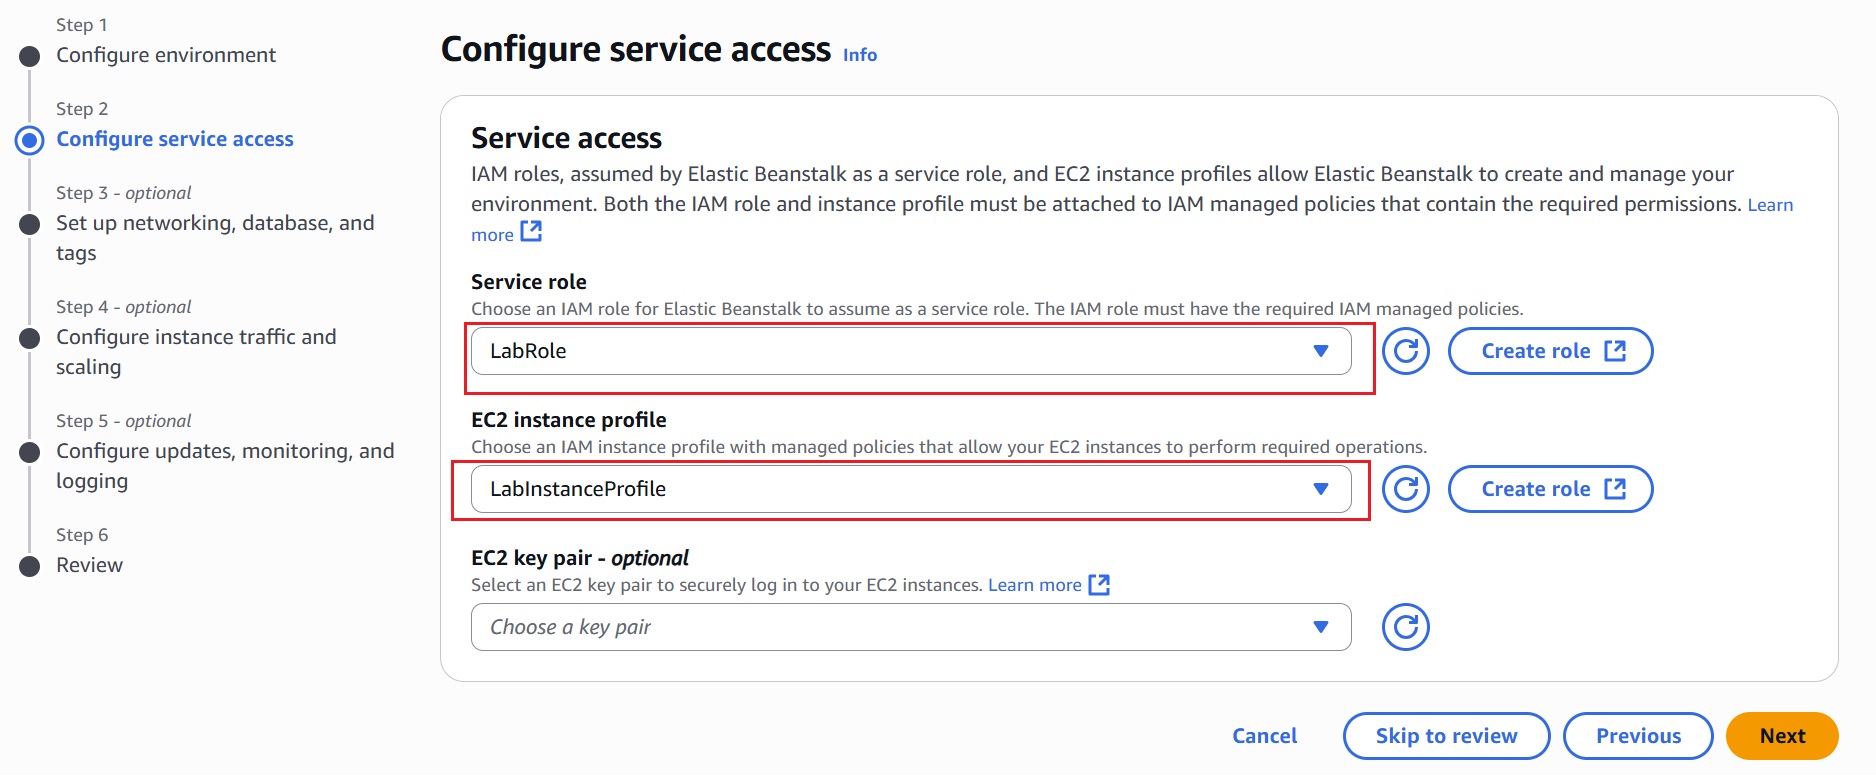
Task: Click external link icon after Service access description
Action: tap(531, 232)
